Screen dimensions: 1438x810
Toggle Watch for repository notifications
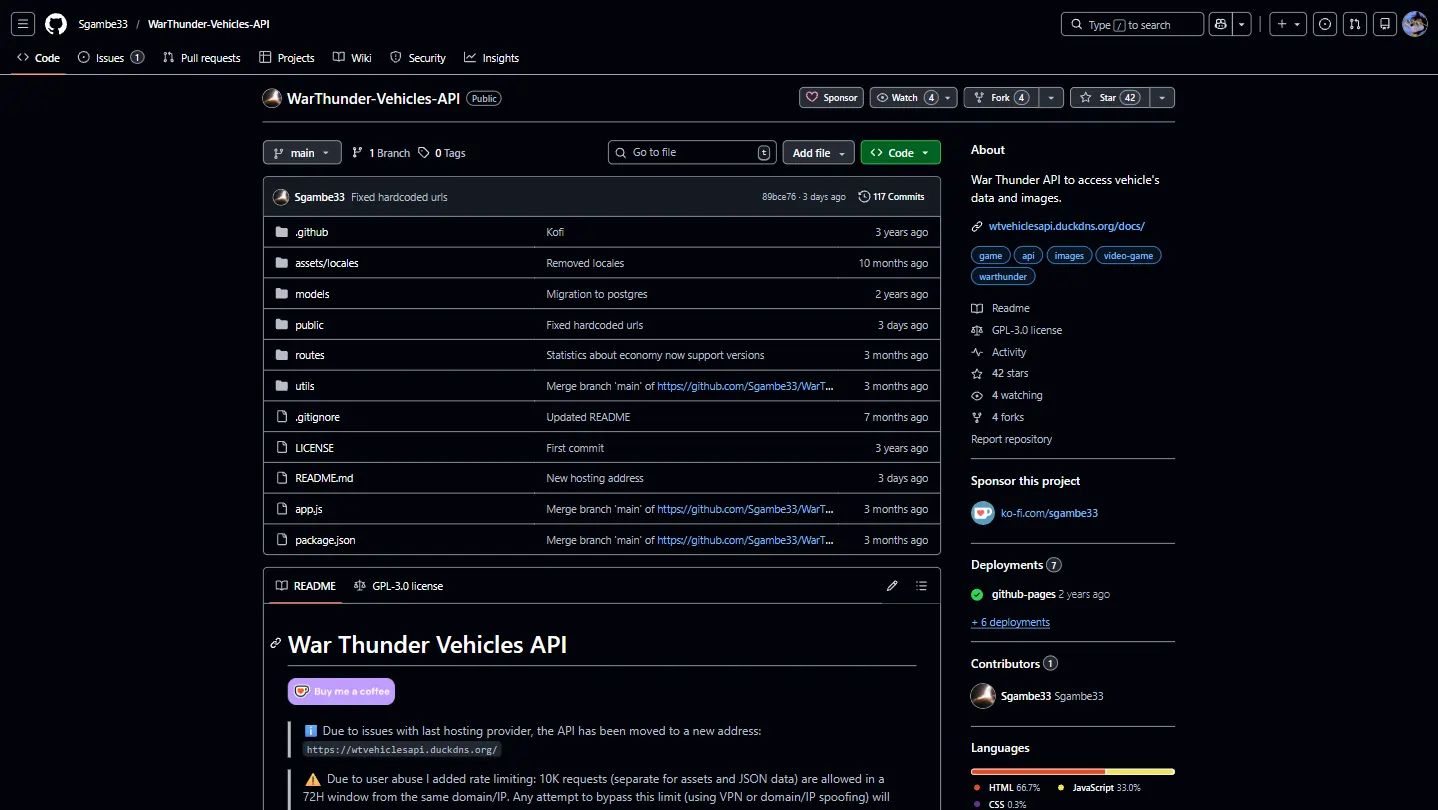coord(905,98)
